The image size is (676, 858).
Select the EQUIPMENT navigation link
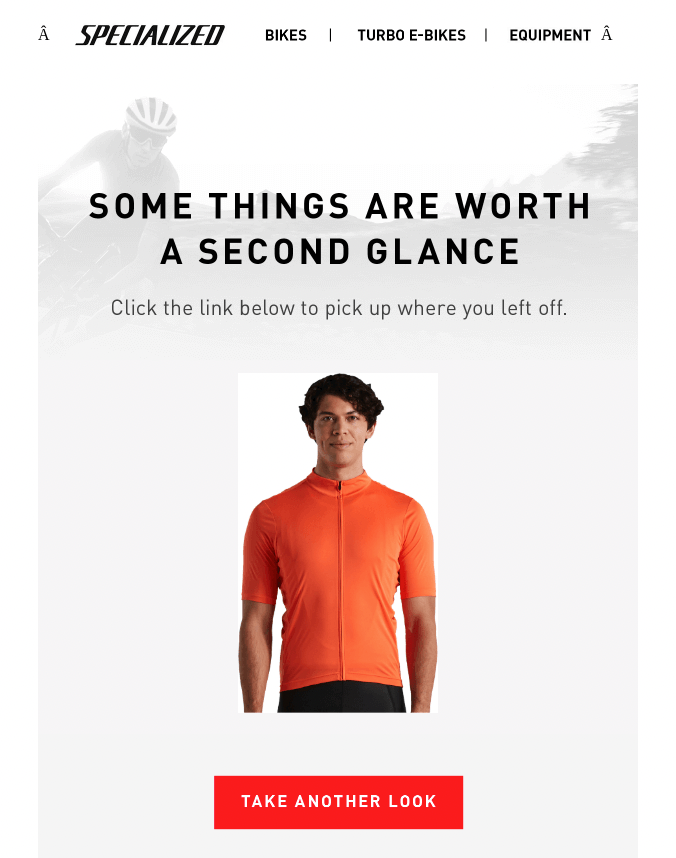click(550, 36)
